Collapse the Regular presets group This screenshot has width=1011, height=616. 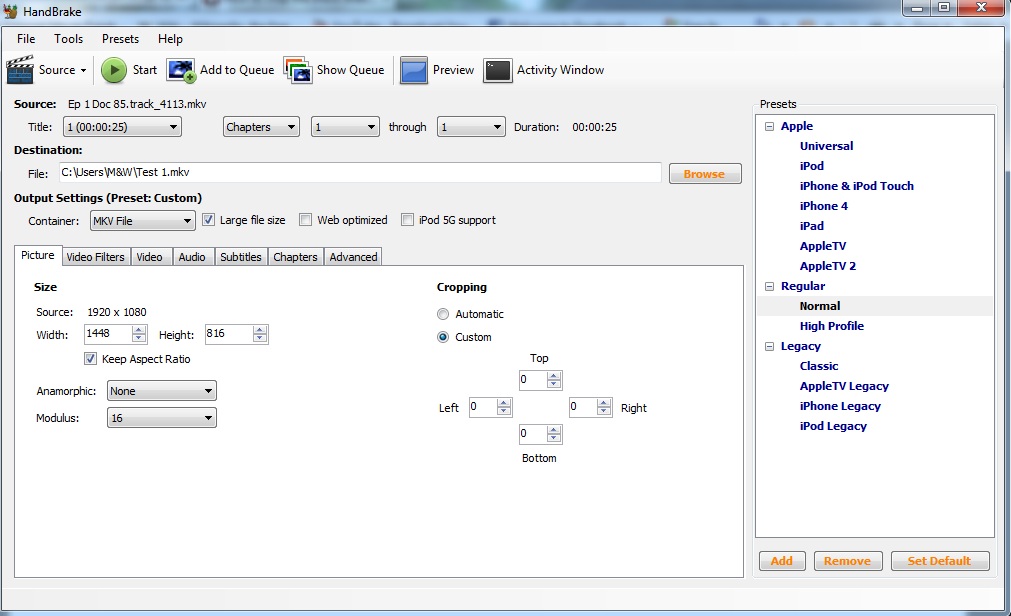click(769, 286)
